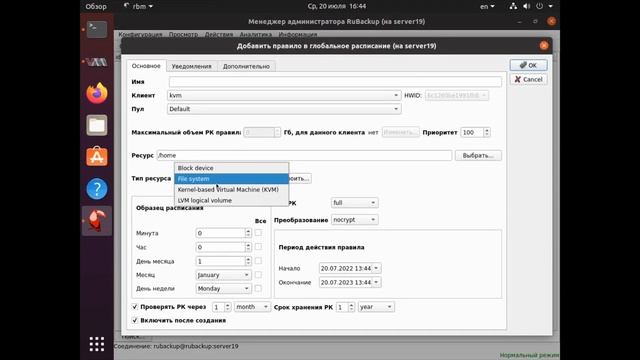Open the rbm application menu
The image size is (640, 360).
tap(138, 6)
